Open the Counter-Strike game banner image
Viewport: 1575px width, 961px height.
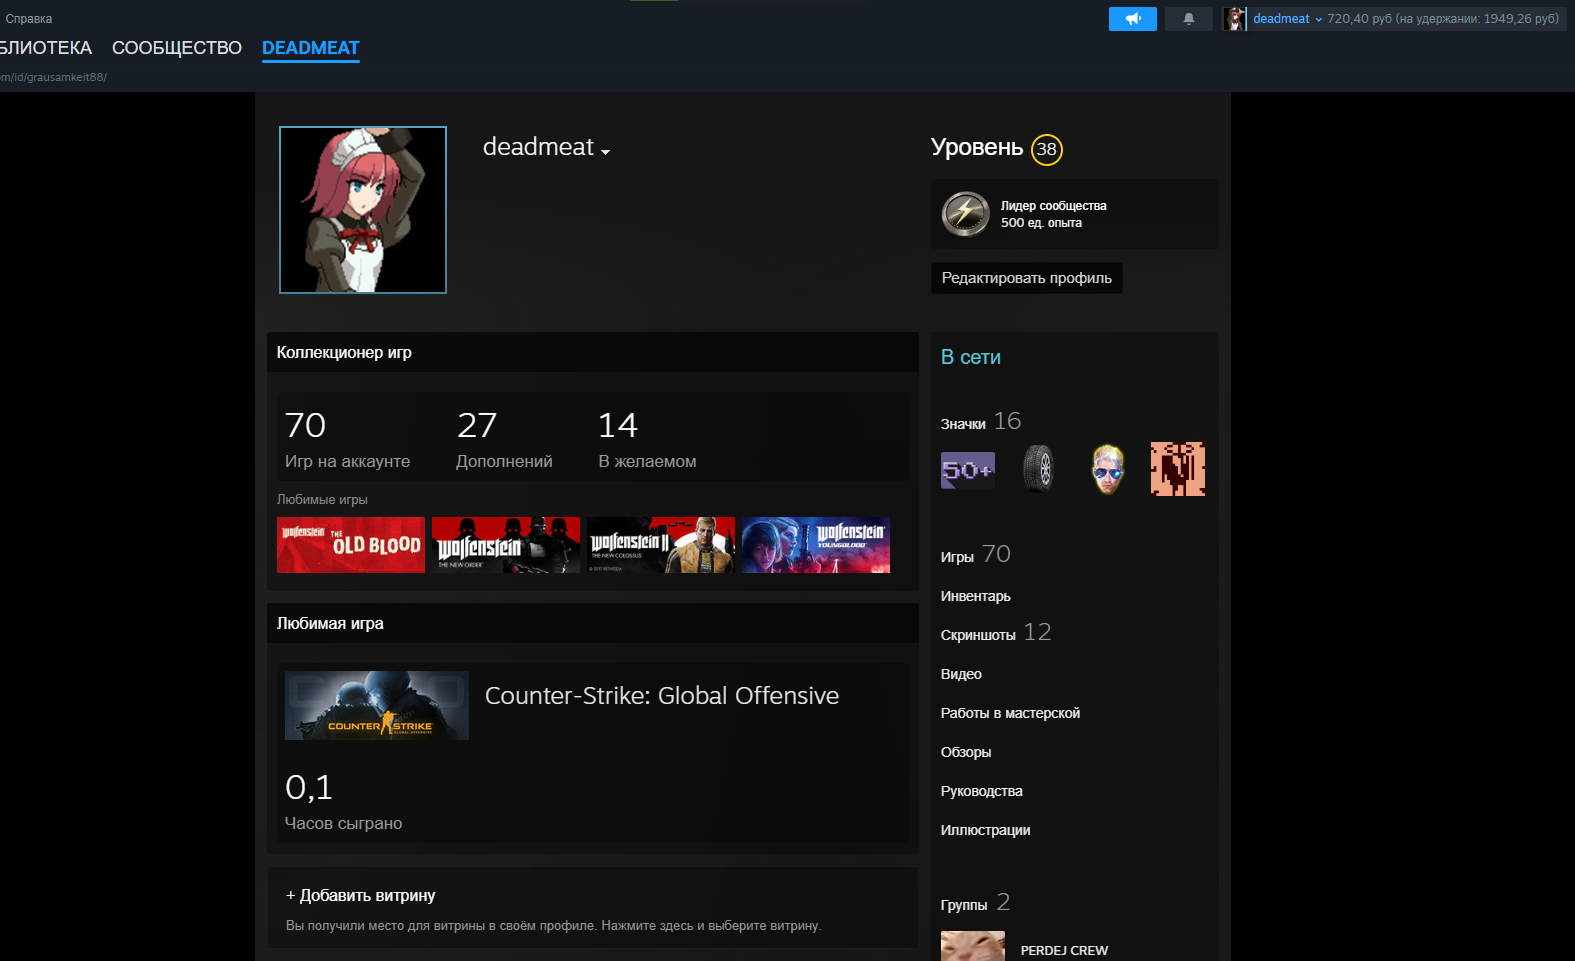377,705
